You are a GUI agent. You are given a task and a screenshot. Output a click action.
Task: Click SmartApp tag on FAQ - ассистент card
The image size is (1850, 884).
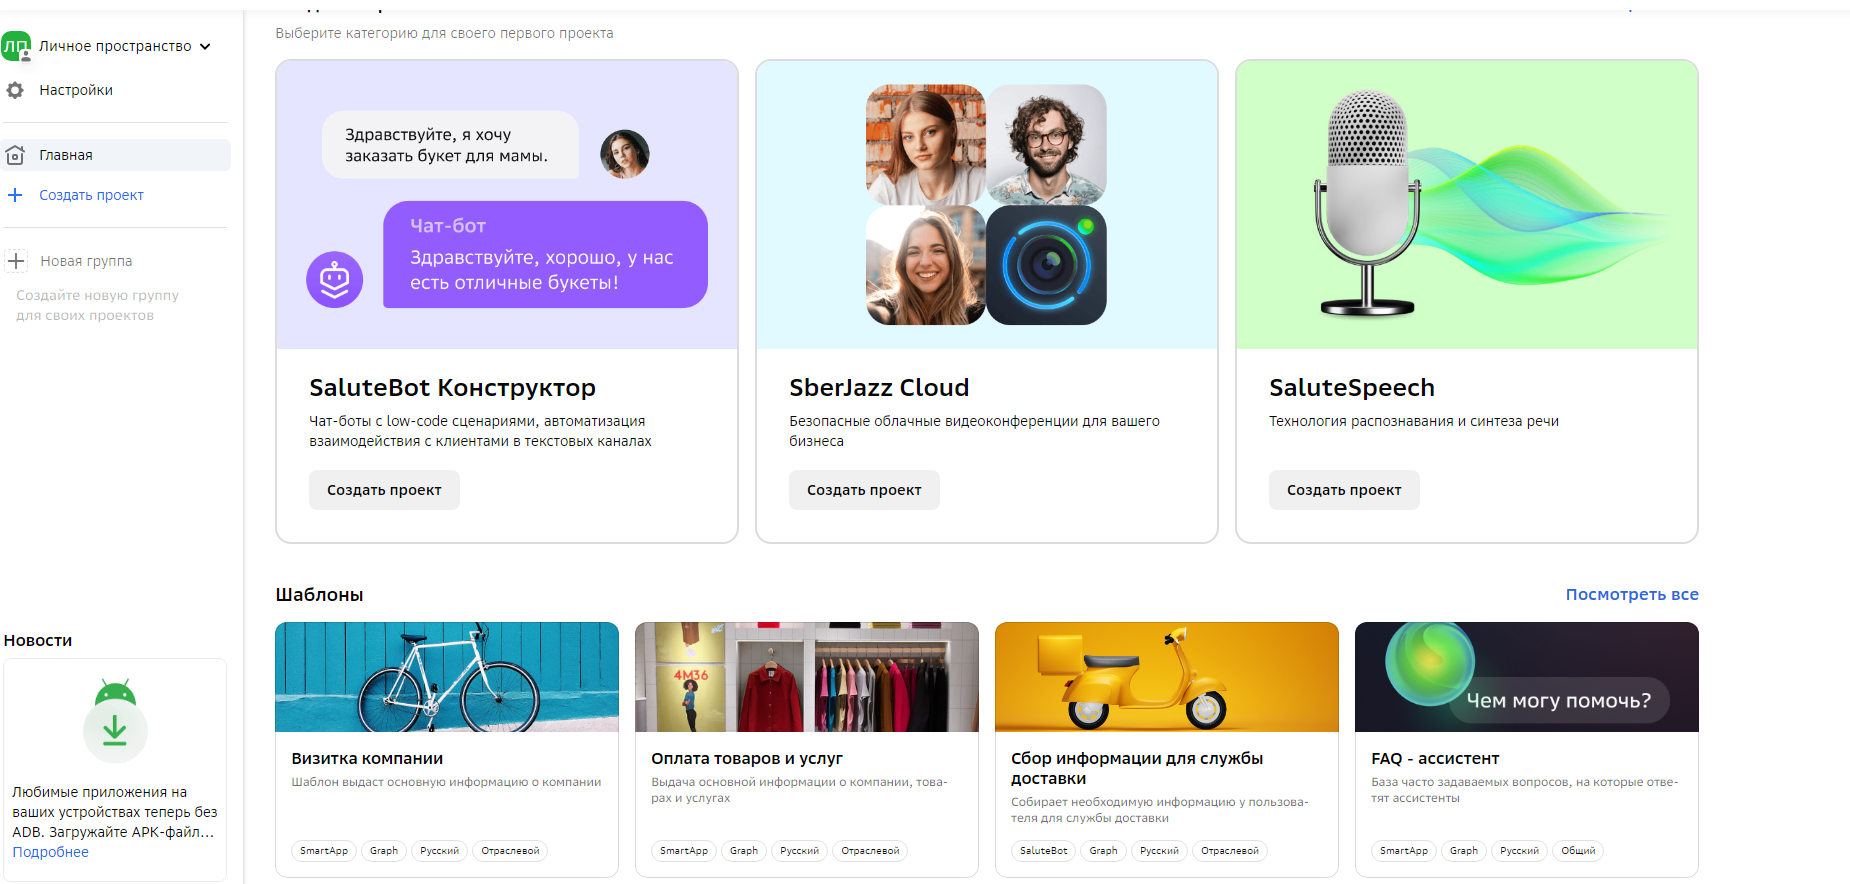(x=1404, y=851)
